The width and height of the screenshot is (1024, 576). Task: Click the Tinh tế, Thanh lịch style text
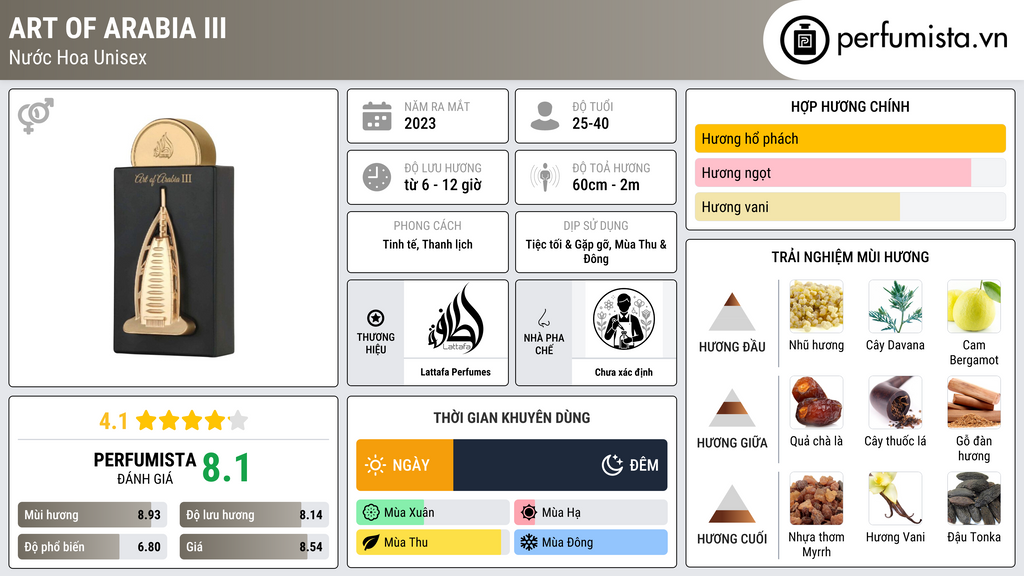(428, 244)
